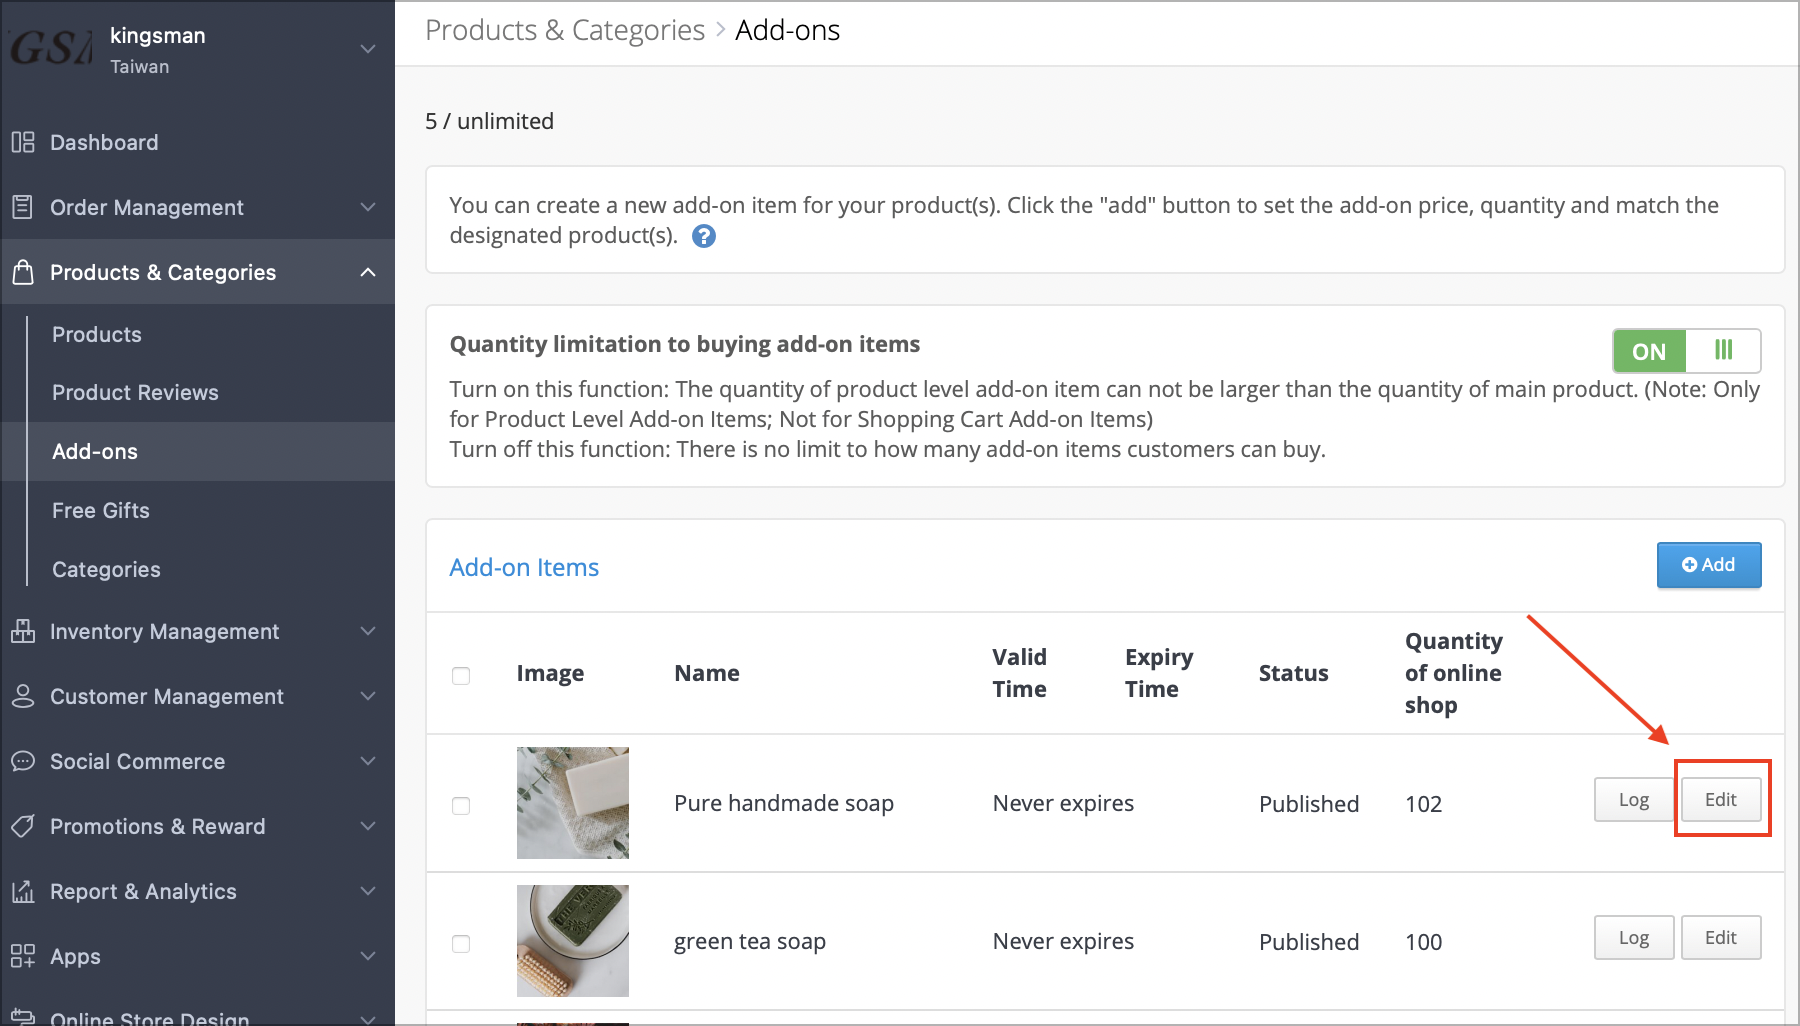Viewport: 1800px width, 1026px height.
Task: Click the green tea soap product thumbnail
Action: pos(572,940)
